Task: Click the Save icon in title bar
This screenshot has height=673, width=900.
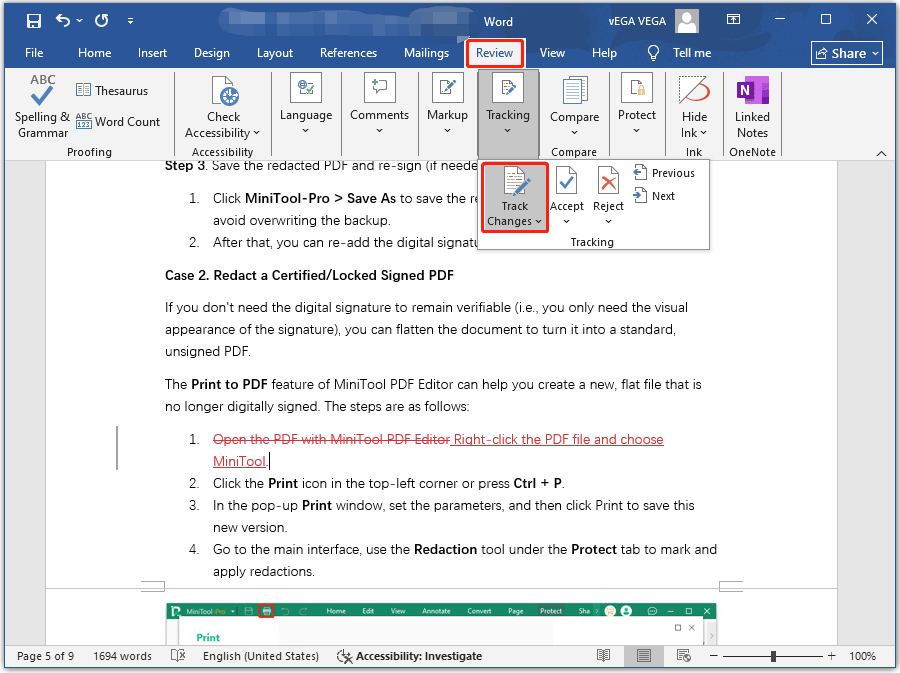Action: [34, 21]
